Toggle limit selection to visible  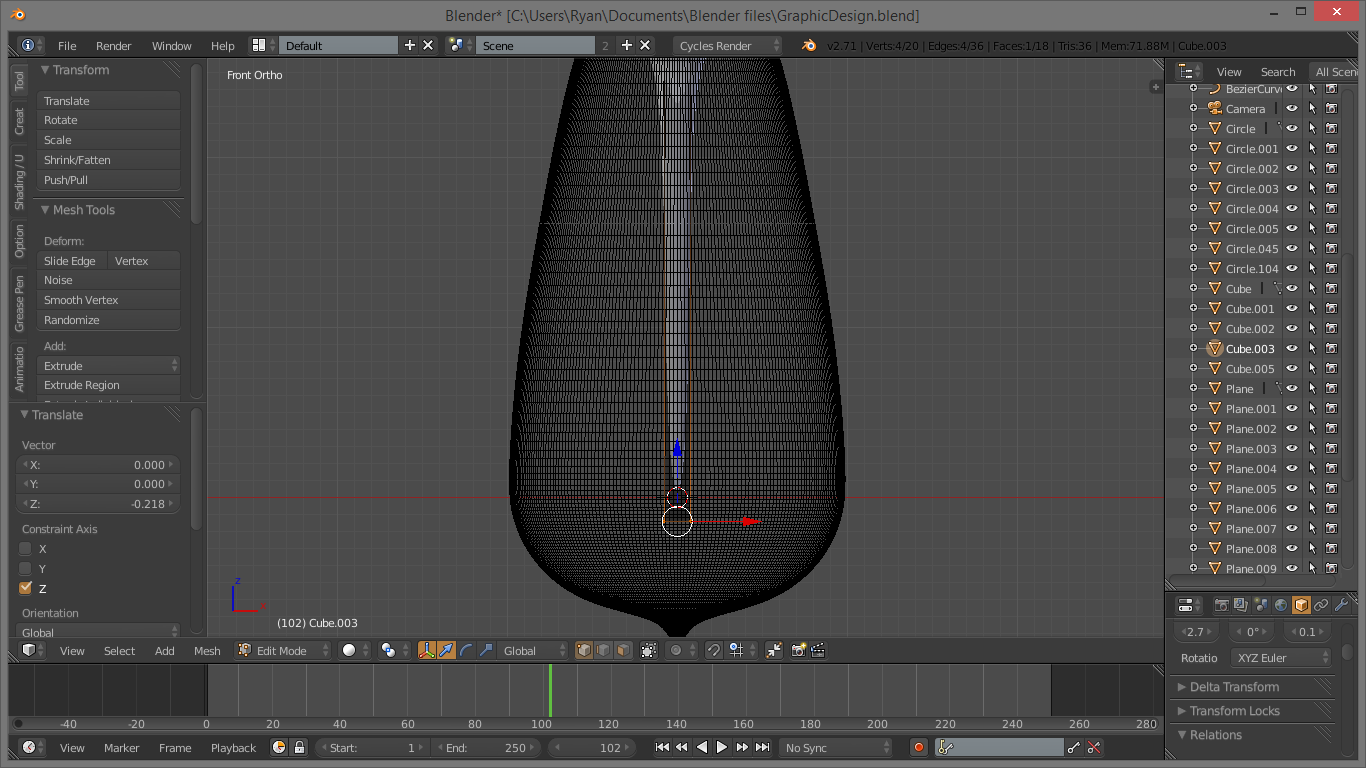(x=649, y=650)
